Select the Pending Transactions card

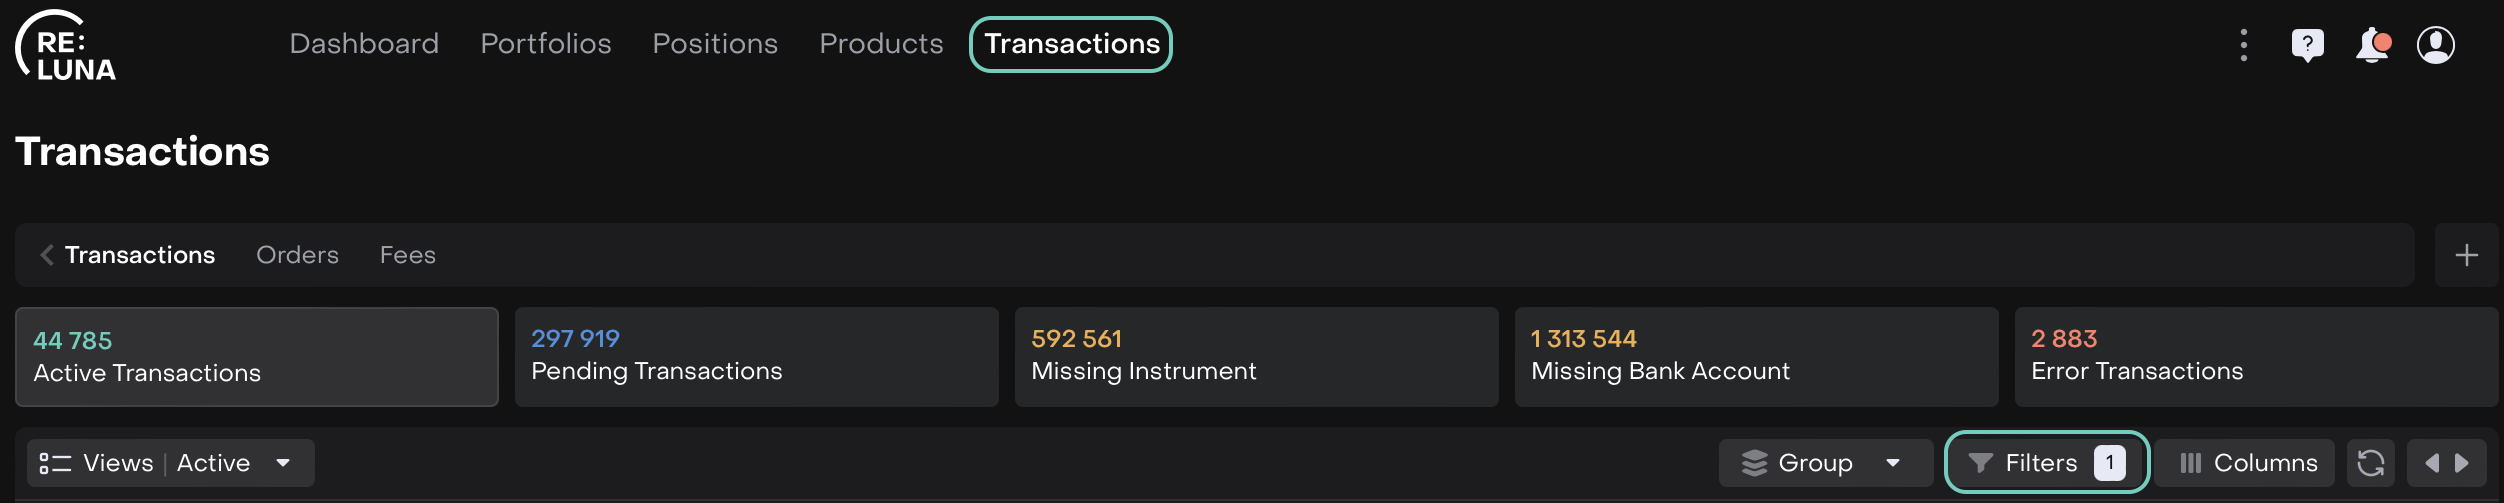pyautogui.click(x=756, y=356)
